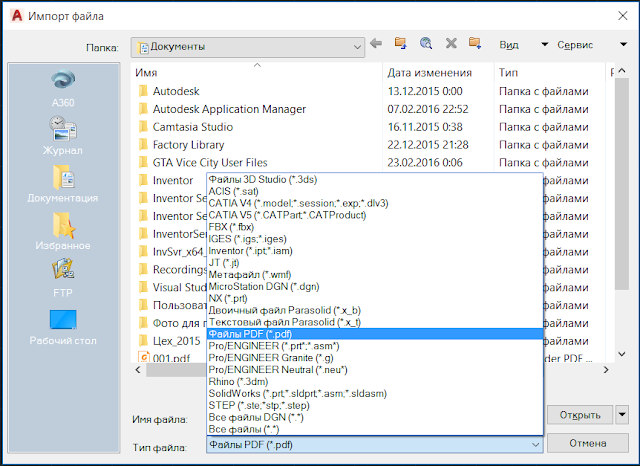Open the Избранное favorites shortcut
The image size is (640, 466).
point(63,231)
